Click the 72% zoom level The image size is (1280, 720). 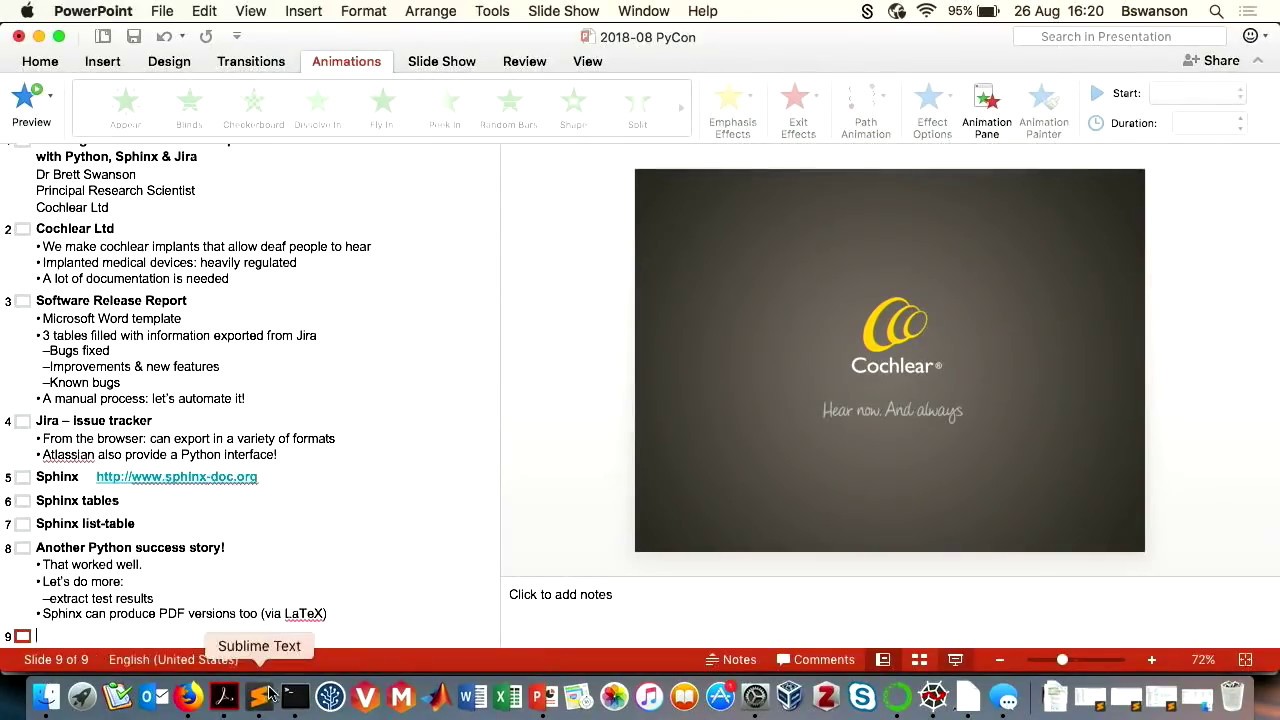[x=1203, y=660]
